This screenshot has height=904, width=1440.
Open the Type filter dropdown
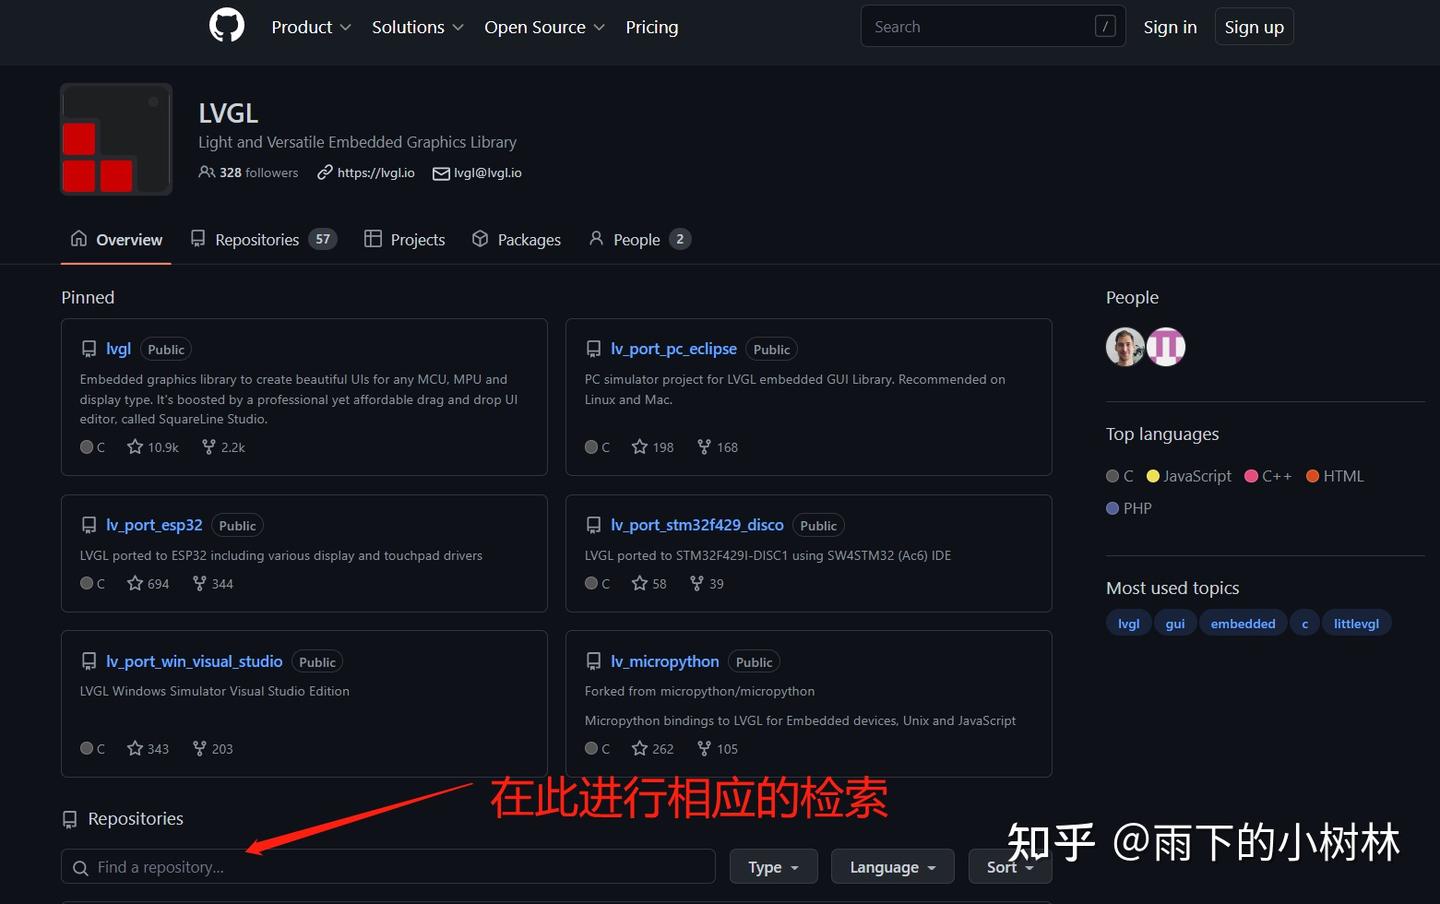tap(773, 866)
